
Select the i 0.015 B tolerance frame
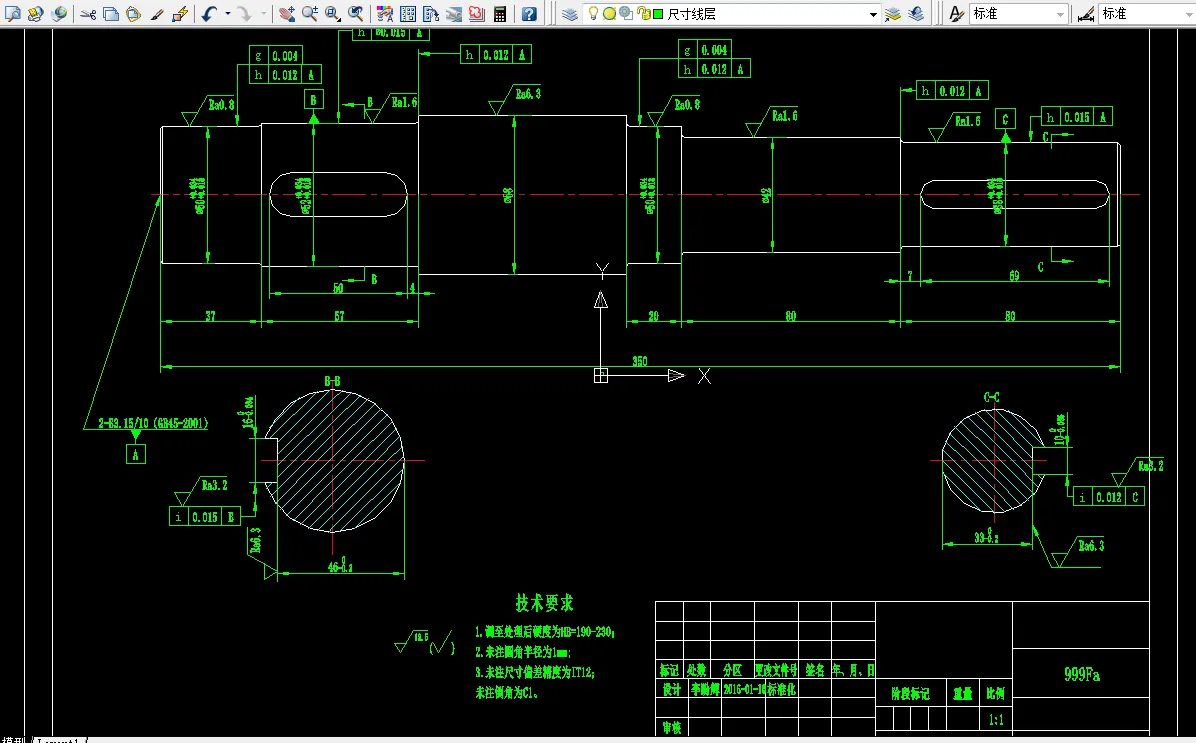pyautogui.click(x=204, y=516)
